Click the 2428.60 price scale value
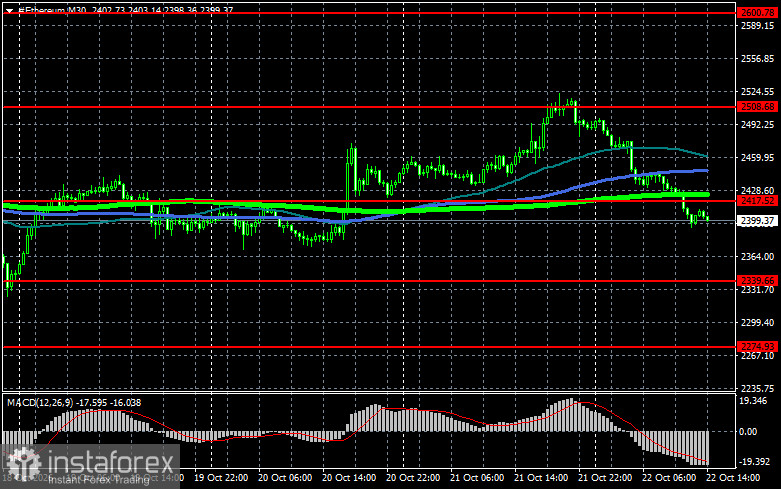Image resolution: width=781 pixels, height=489 pixels. click(x=757, y=191)
